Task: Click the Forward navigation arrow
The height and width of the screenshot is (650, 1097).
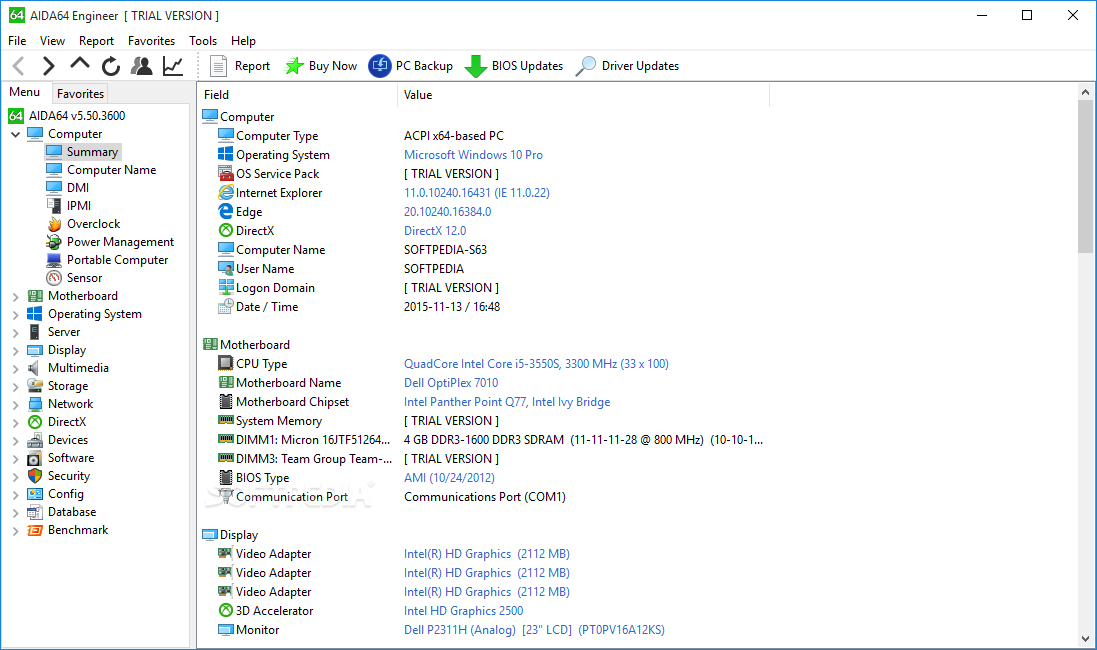Action: [48, 66]
